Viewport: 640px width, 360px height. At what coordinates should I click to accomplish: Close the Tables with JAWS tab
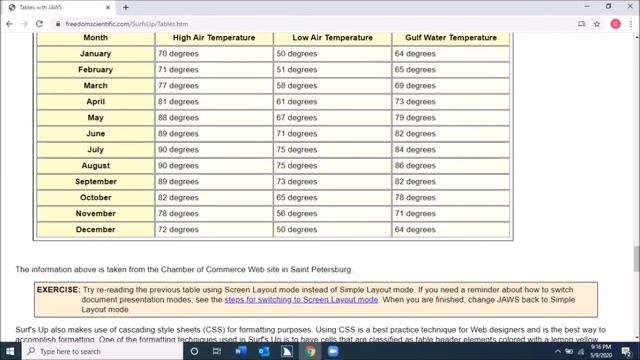(x=108, y=7)
